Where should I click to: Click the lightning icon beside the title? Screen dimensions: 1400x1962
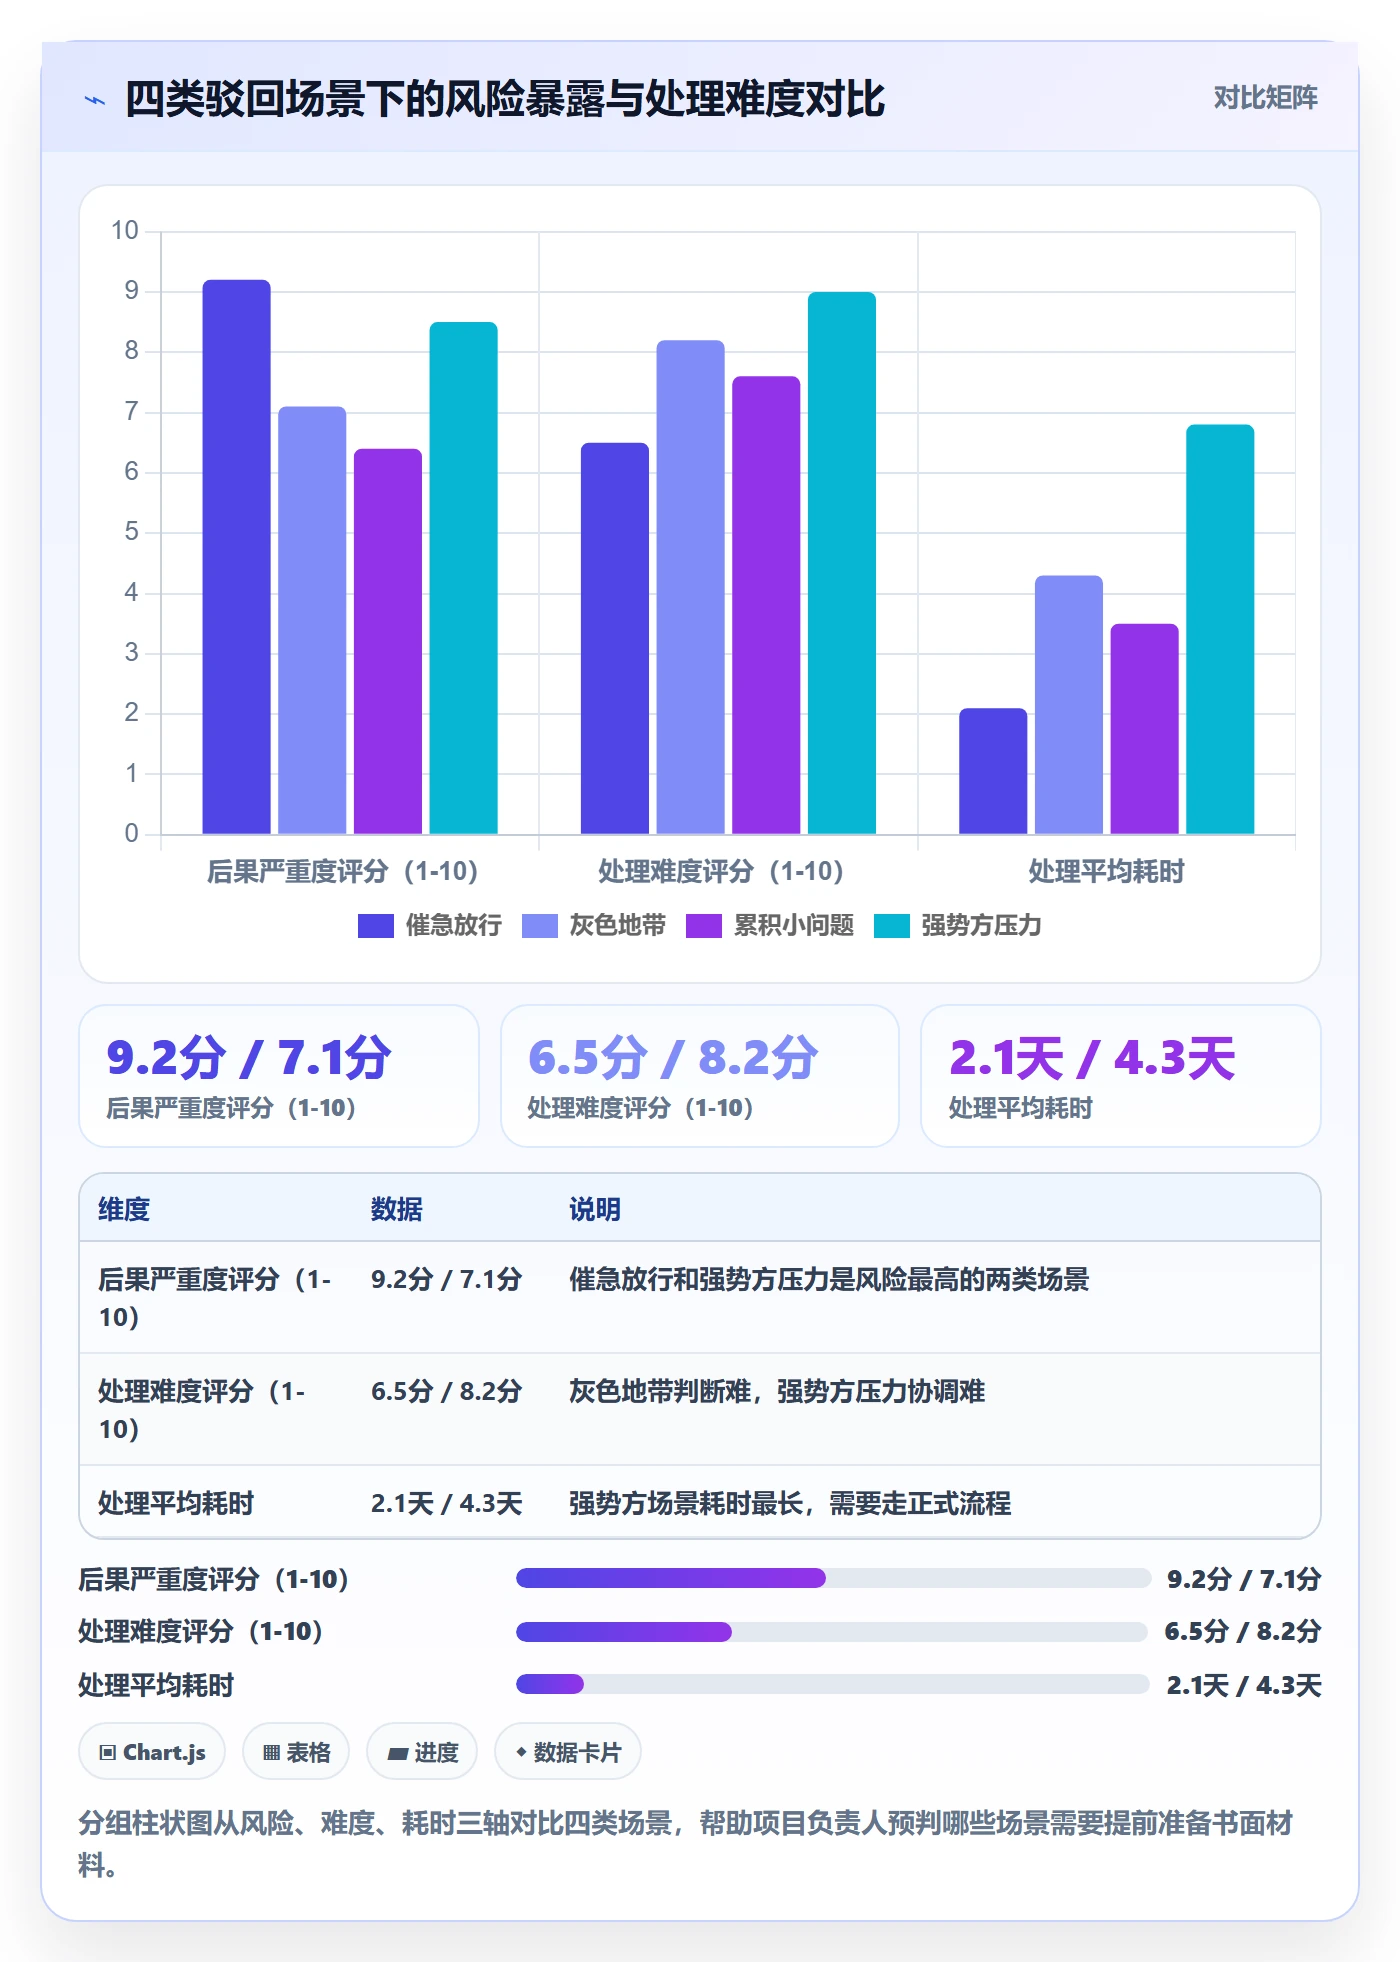[95, 100]
